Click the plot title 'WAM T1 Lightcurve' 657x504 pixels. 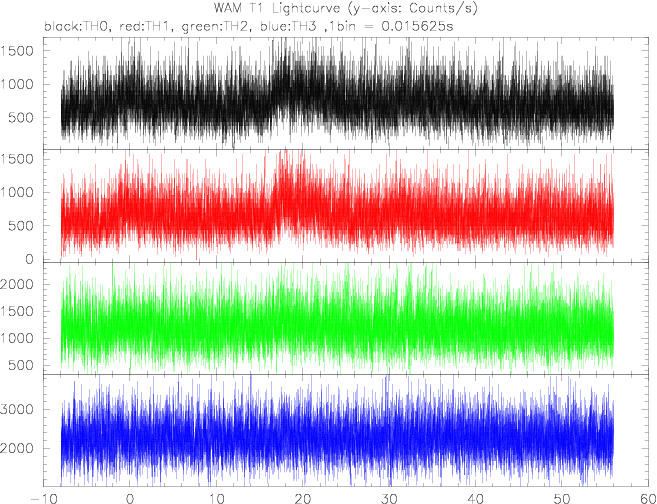(x=345, y=9)
